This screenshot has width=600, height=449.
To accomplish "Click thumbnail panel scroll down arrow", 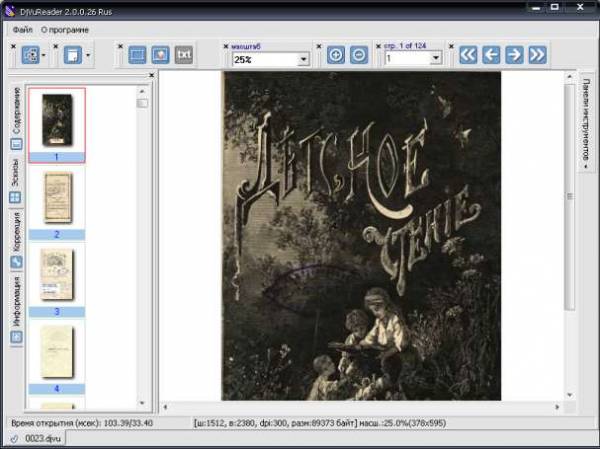I will [x=142, y=403].
